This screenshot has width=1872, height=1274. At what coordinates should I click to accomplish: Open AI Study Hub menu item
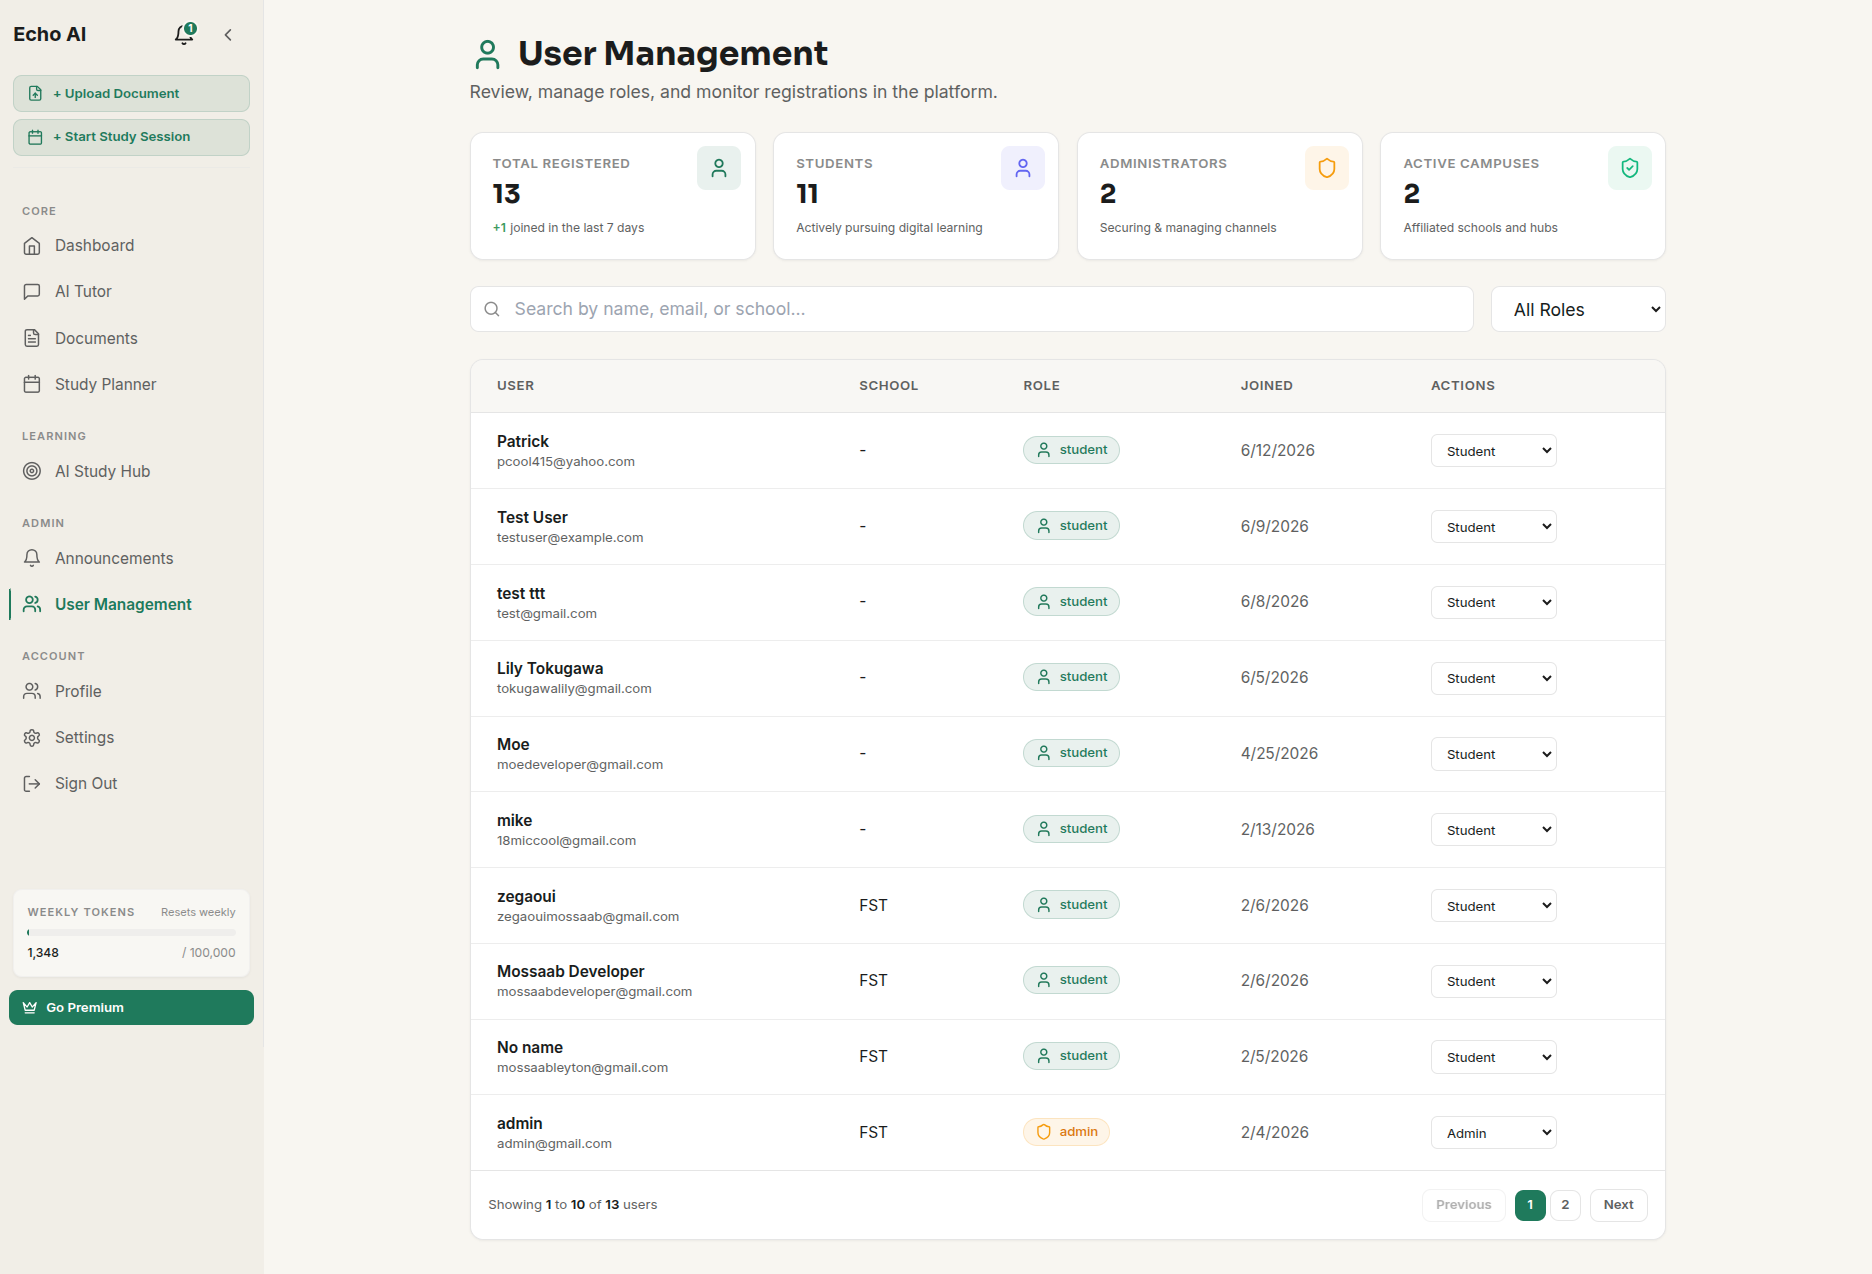(131, 471)
